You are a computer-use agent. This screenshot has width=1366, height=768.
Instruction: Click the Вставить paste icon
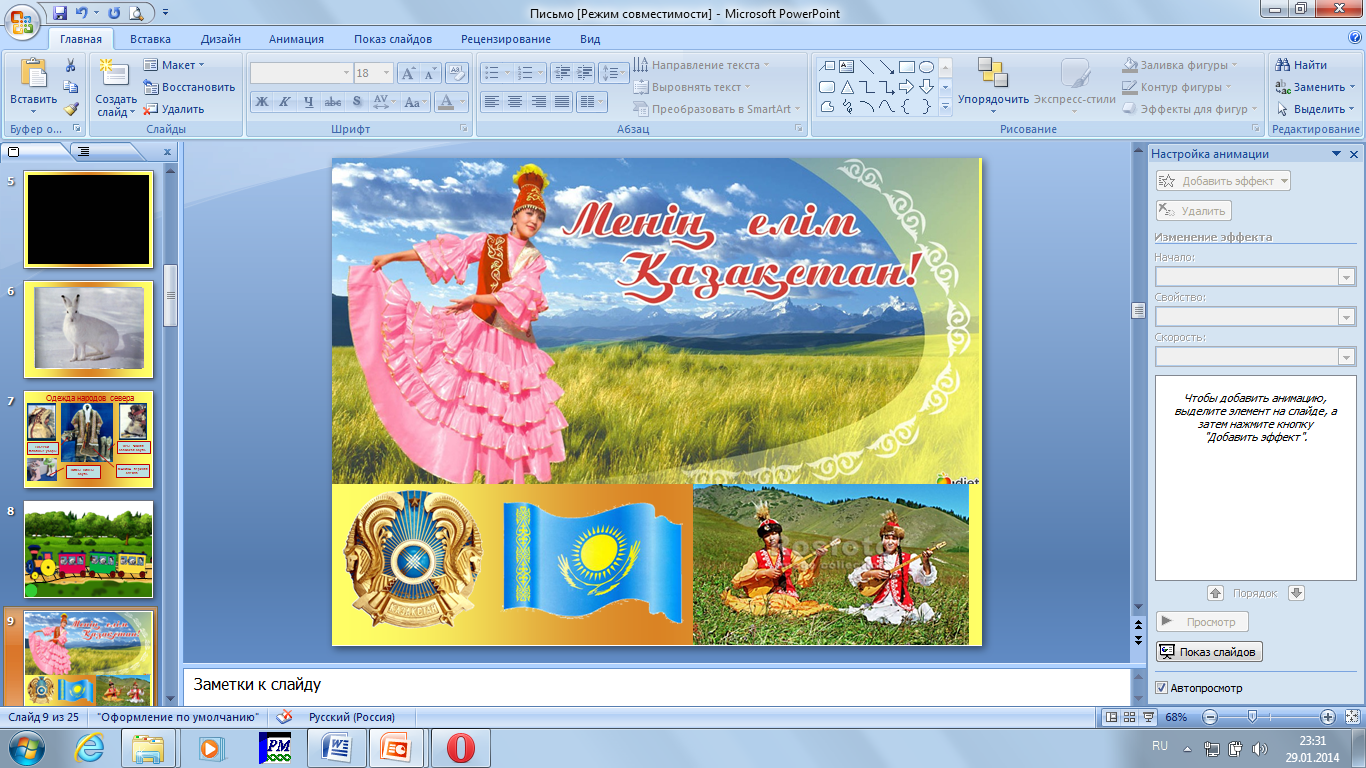click(33, 74)
